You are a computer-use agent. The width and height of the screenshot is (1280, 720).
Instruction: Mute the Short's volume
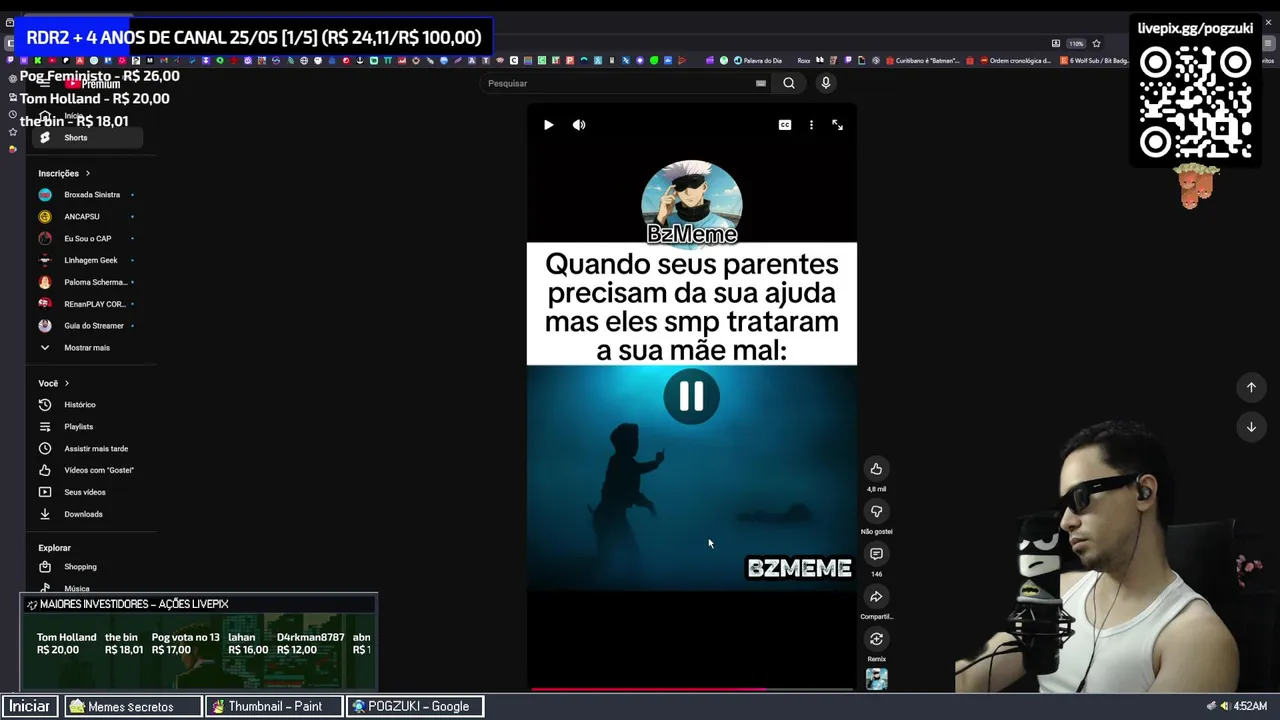(x=579, y=125)
